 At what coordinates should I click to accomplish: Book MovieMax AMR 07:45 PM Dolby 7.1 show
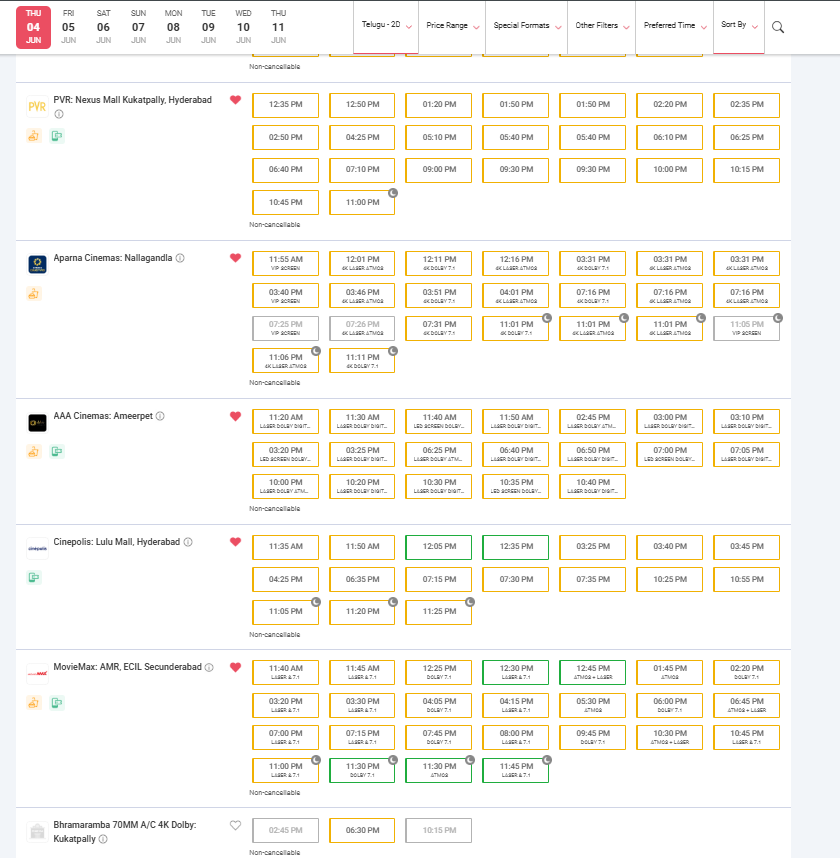(439, 738)
